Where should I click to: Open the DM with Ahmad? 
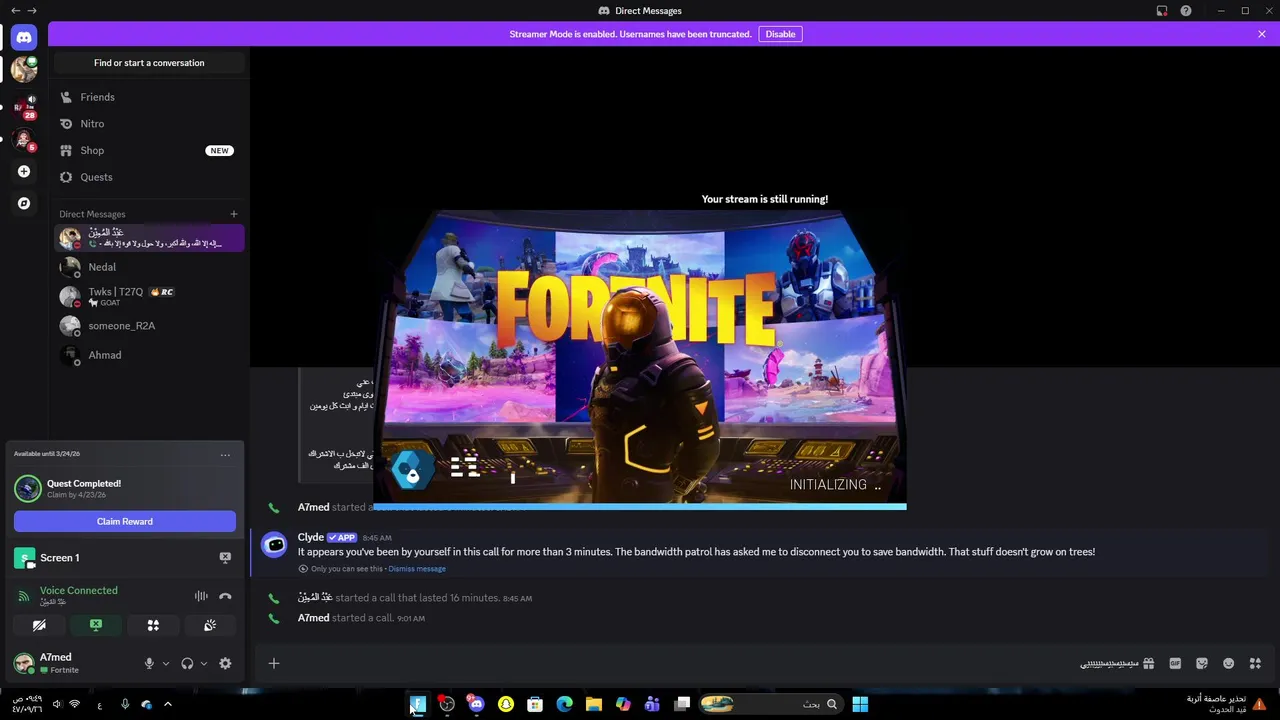pos(149,355)
